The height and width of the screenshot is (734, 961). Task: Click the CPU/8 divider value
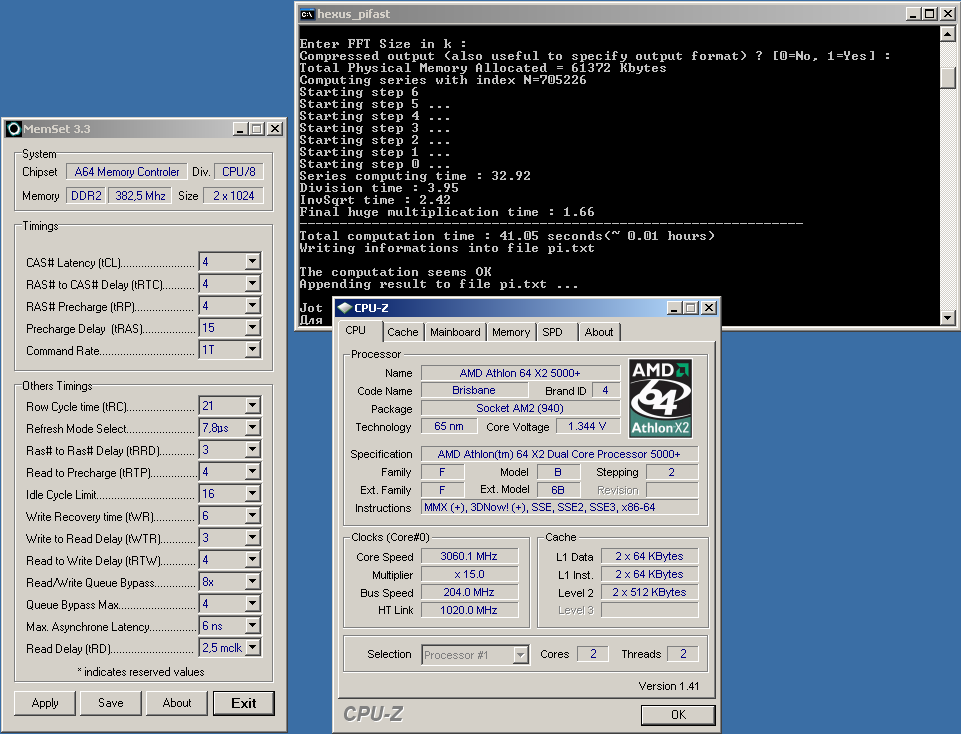tap(239, 172)
